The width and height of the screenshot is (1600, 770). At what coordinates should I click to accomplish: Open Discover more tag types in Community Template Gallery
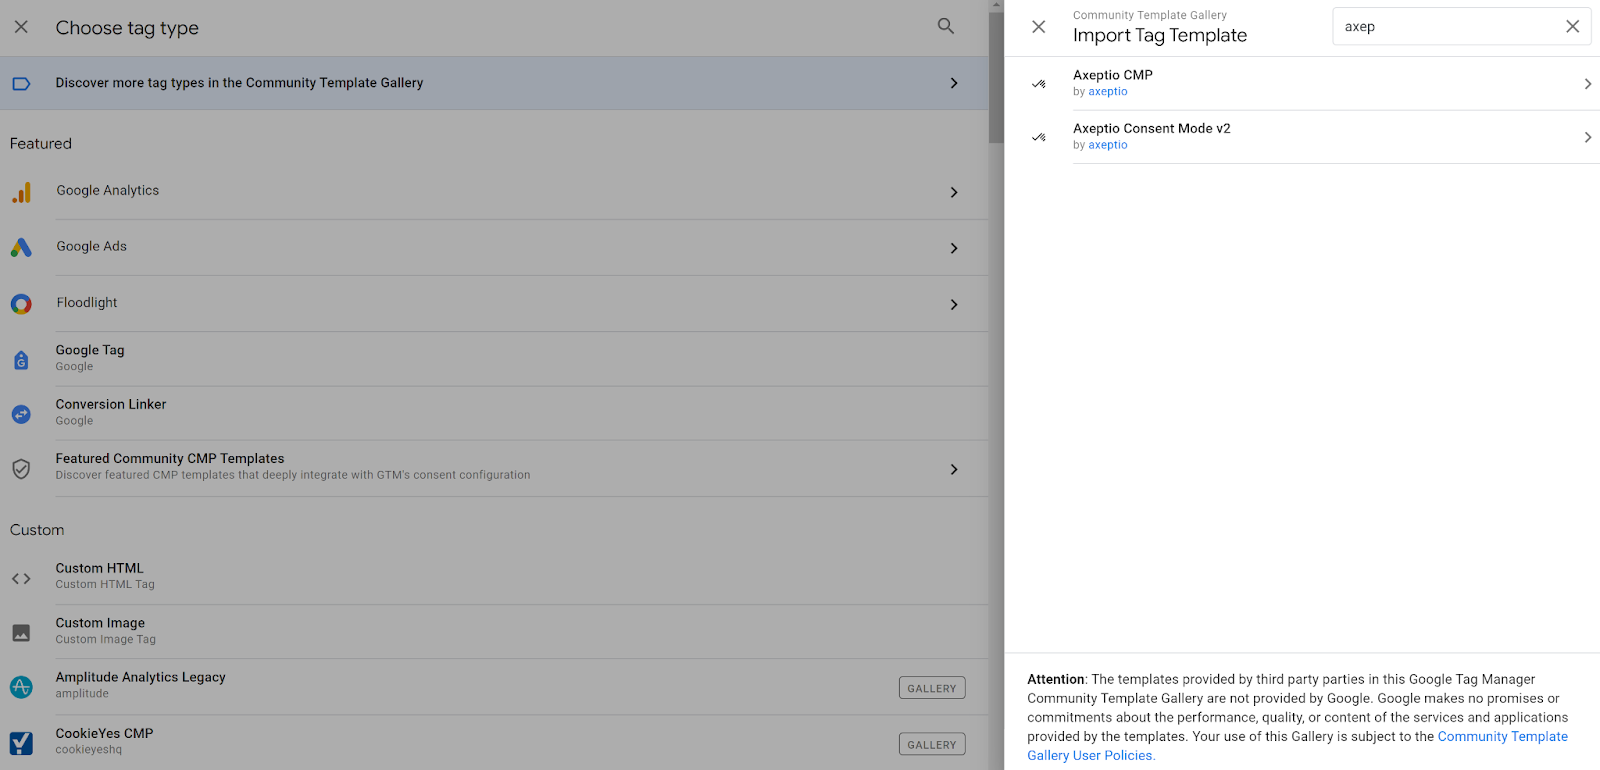coord(494,83)
